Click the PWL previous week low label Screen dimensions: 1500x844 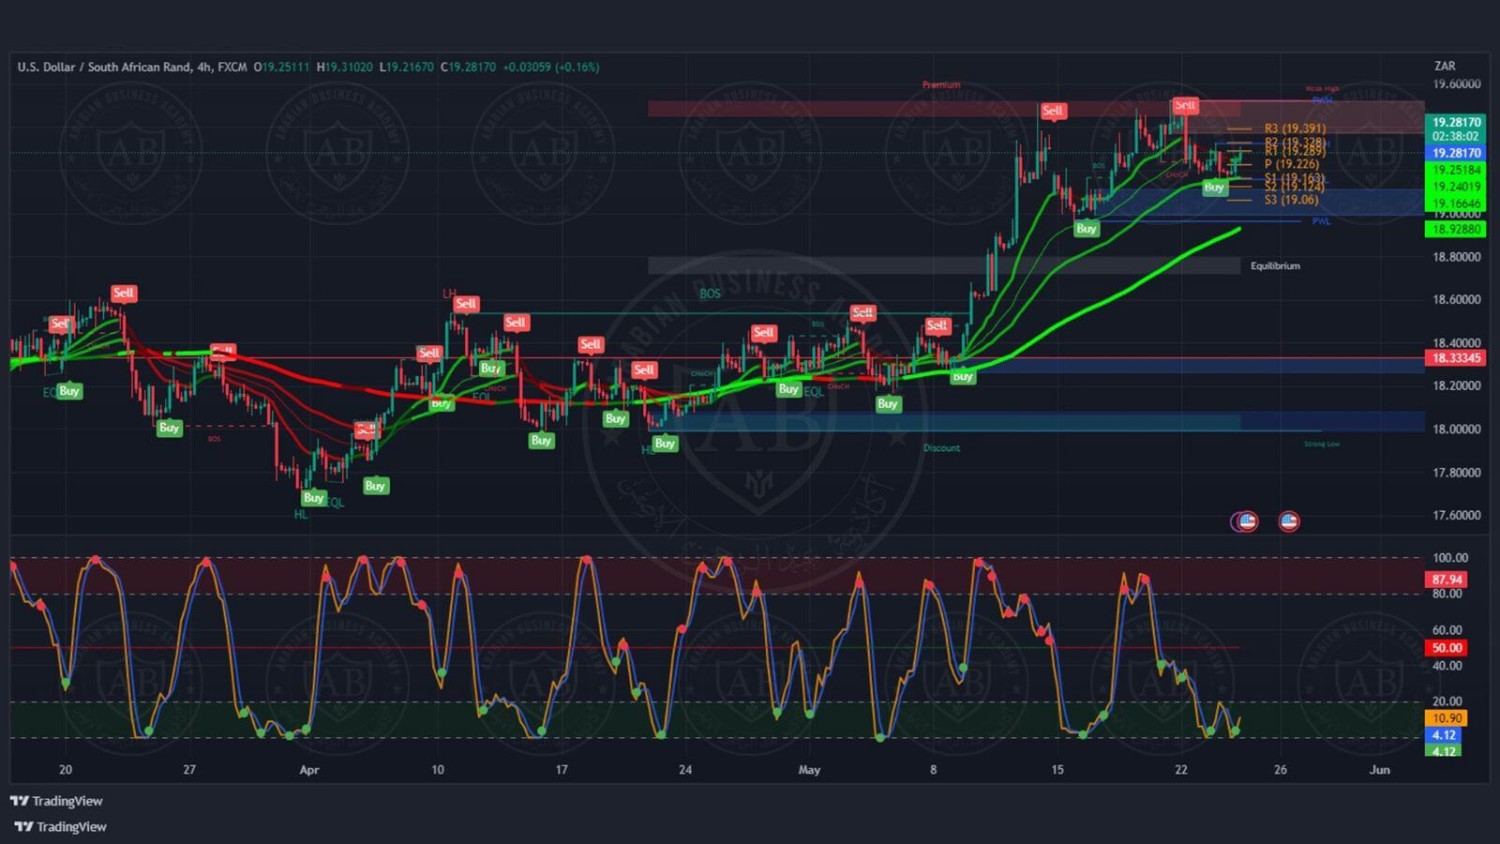coord(1322,221)
